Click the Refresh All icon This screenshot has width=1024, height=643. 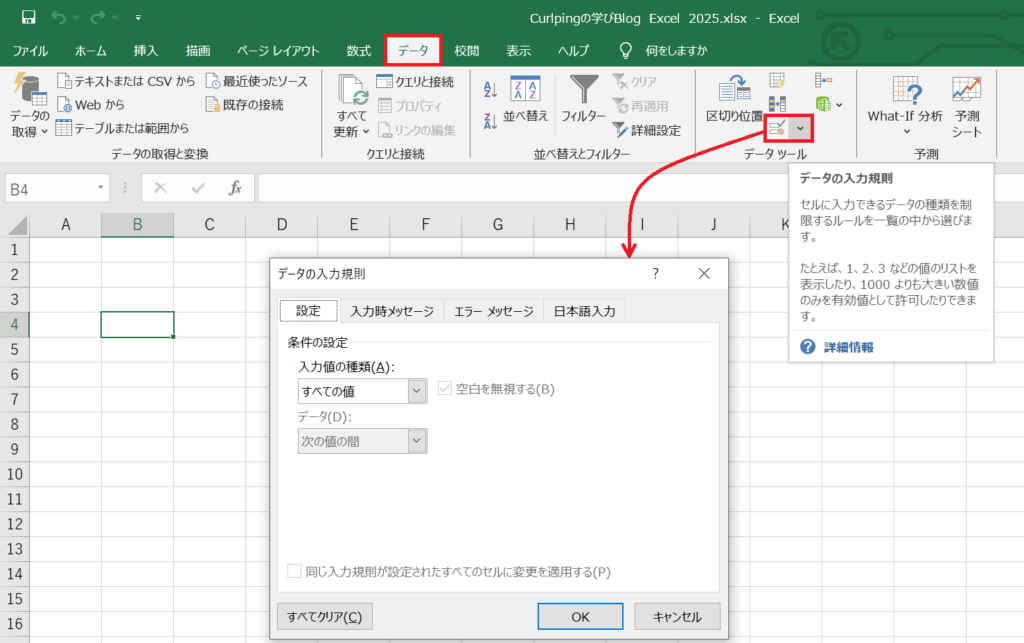click(352, 106)
